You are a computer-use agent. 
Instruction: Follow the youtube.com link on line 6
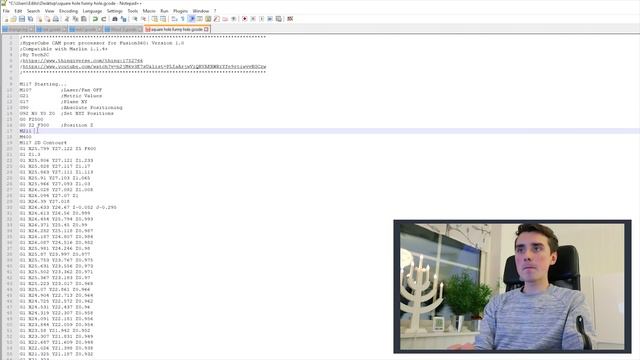[x=144, y=67]
